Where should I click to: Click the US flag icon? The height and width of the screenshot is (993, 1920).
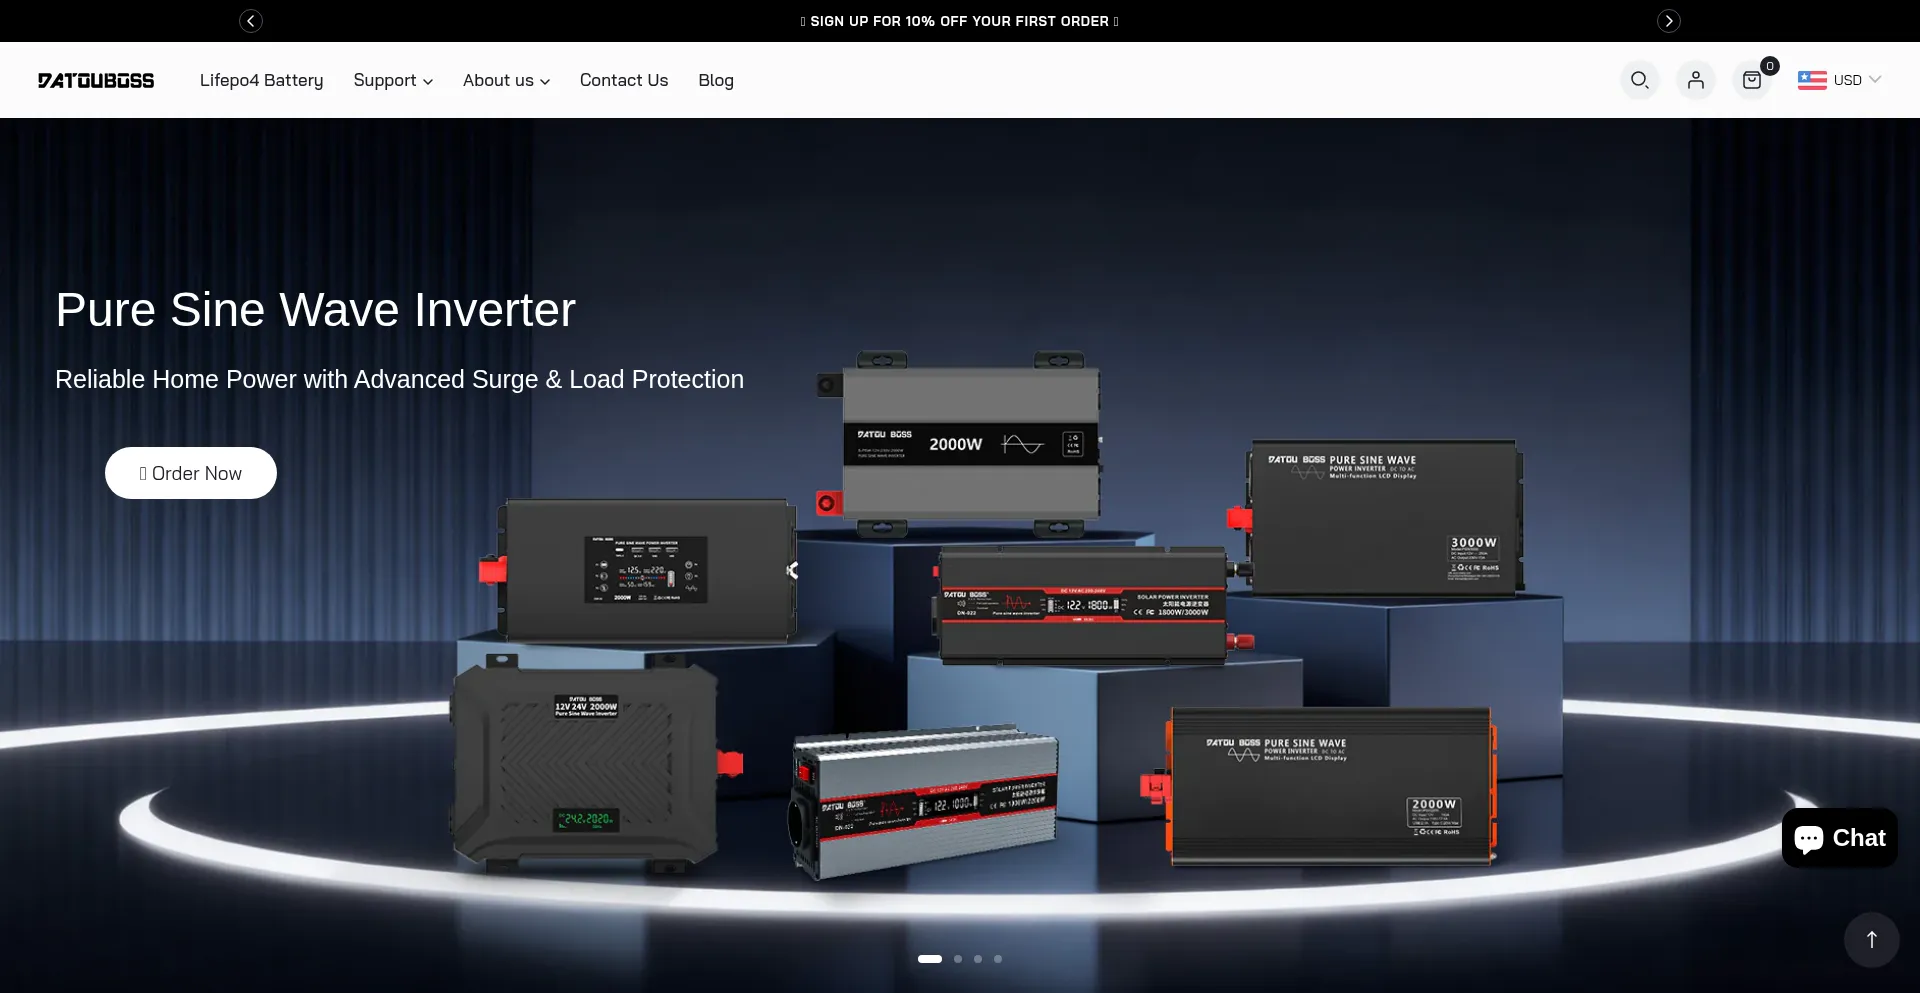(x=1811, y=80)
